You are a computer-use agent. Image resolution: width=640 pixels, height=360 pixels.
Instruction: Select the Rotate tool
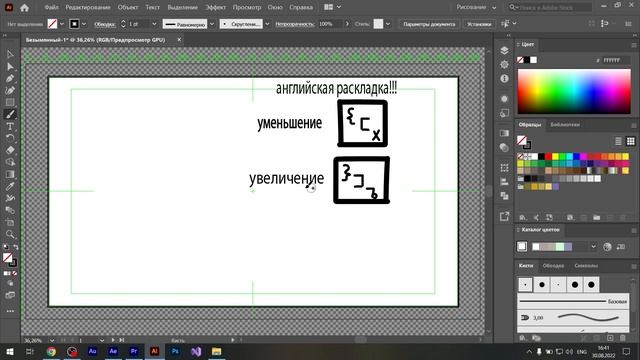click(10, 138)
